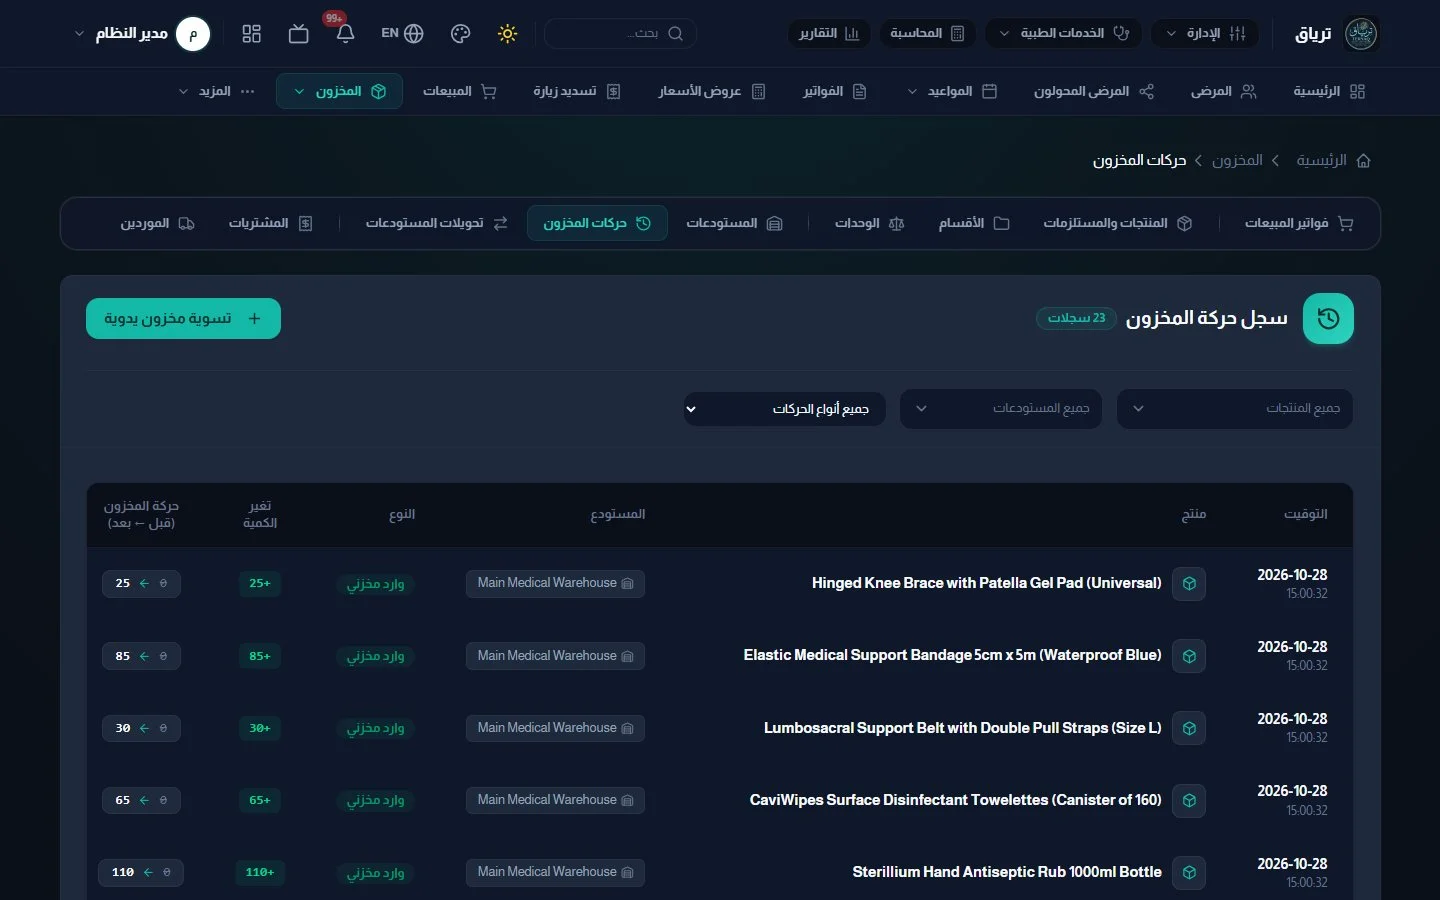This screenshot has width=1440, height=900.
Task: Open جميع أنواع الحركات dropdown
Action: [x=785, y=409]
